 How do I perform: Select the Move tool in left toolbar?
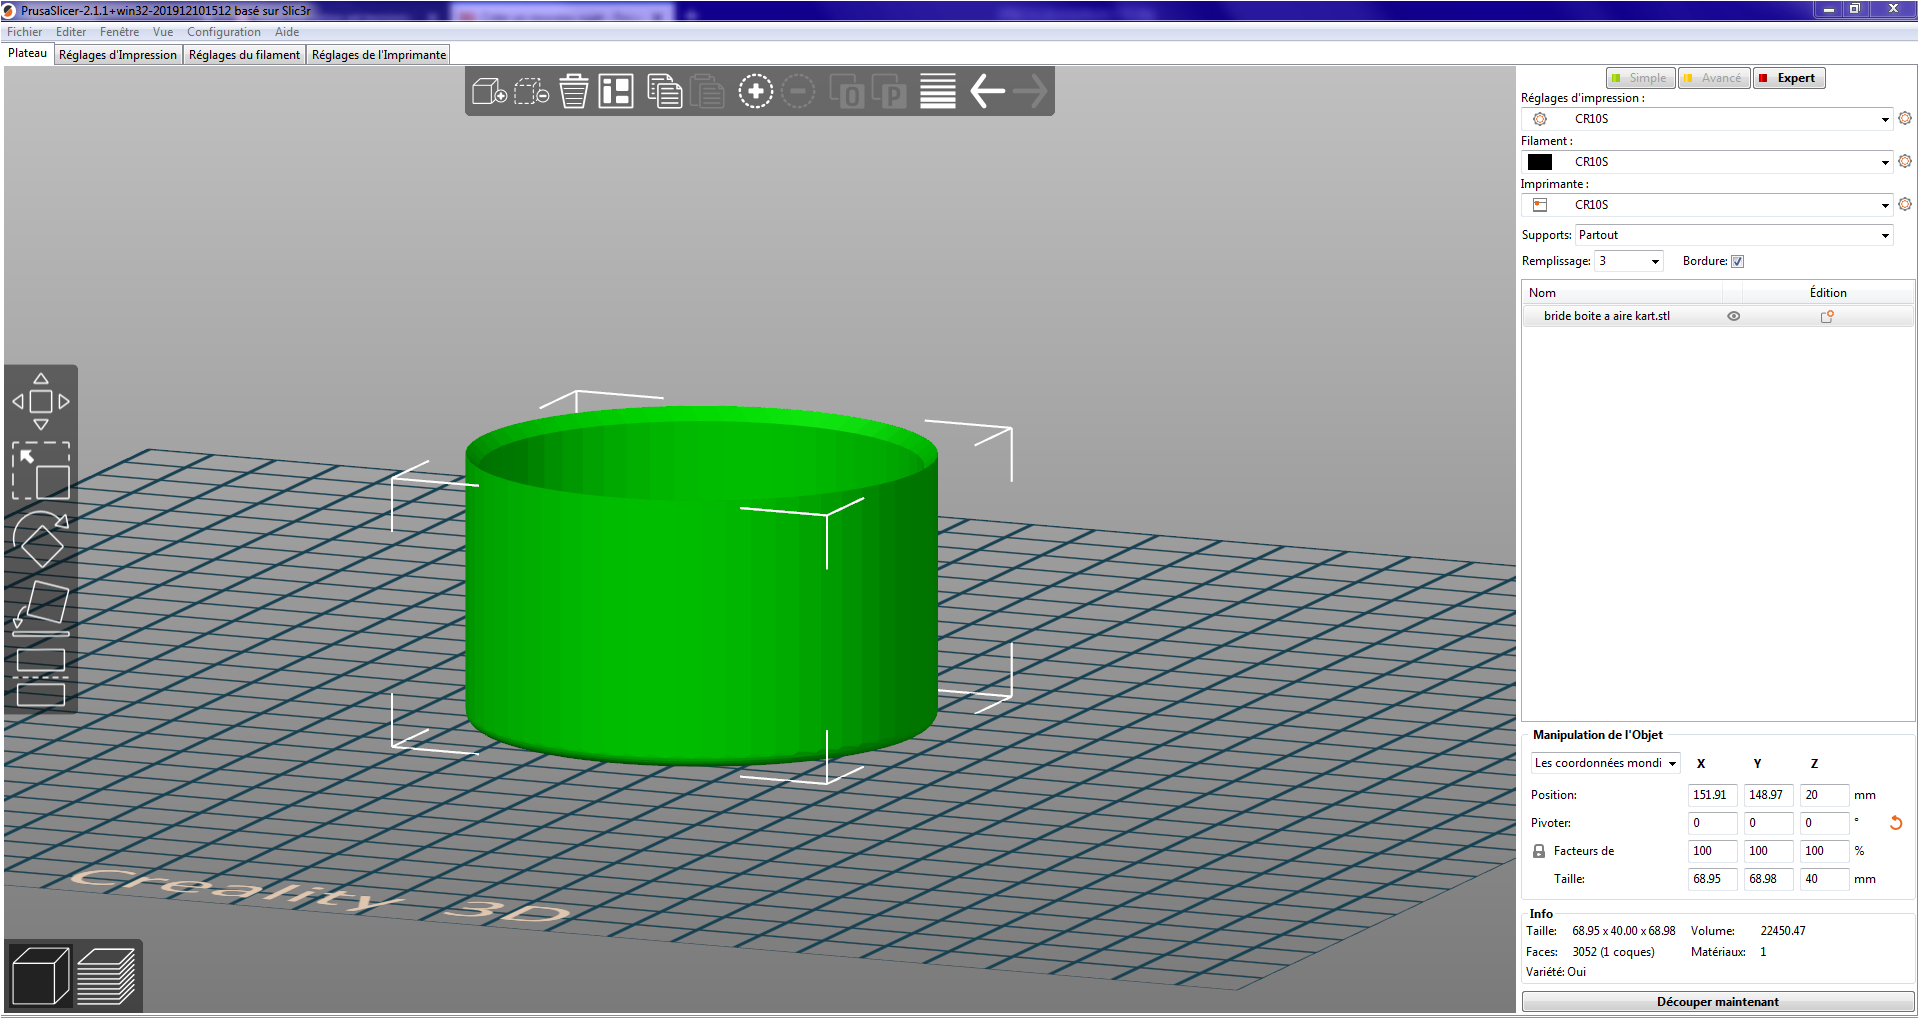pos(41,402)
